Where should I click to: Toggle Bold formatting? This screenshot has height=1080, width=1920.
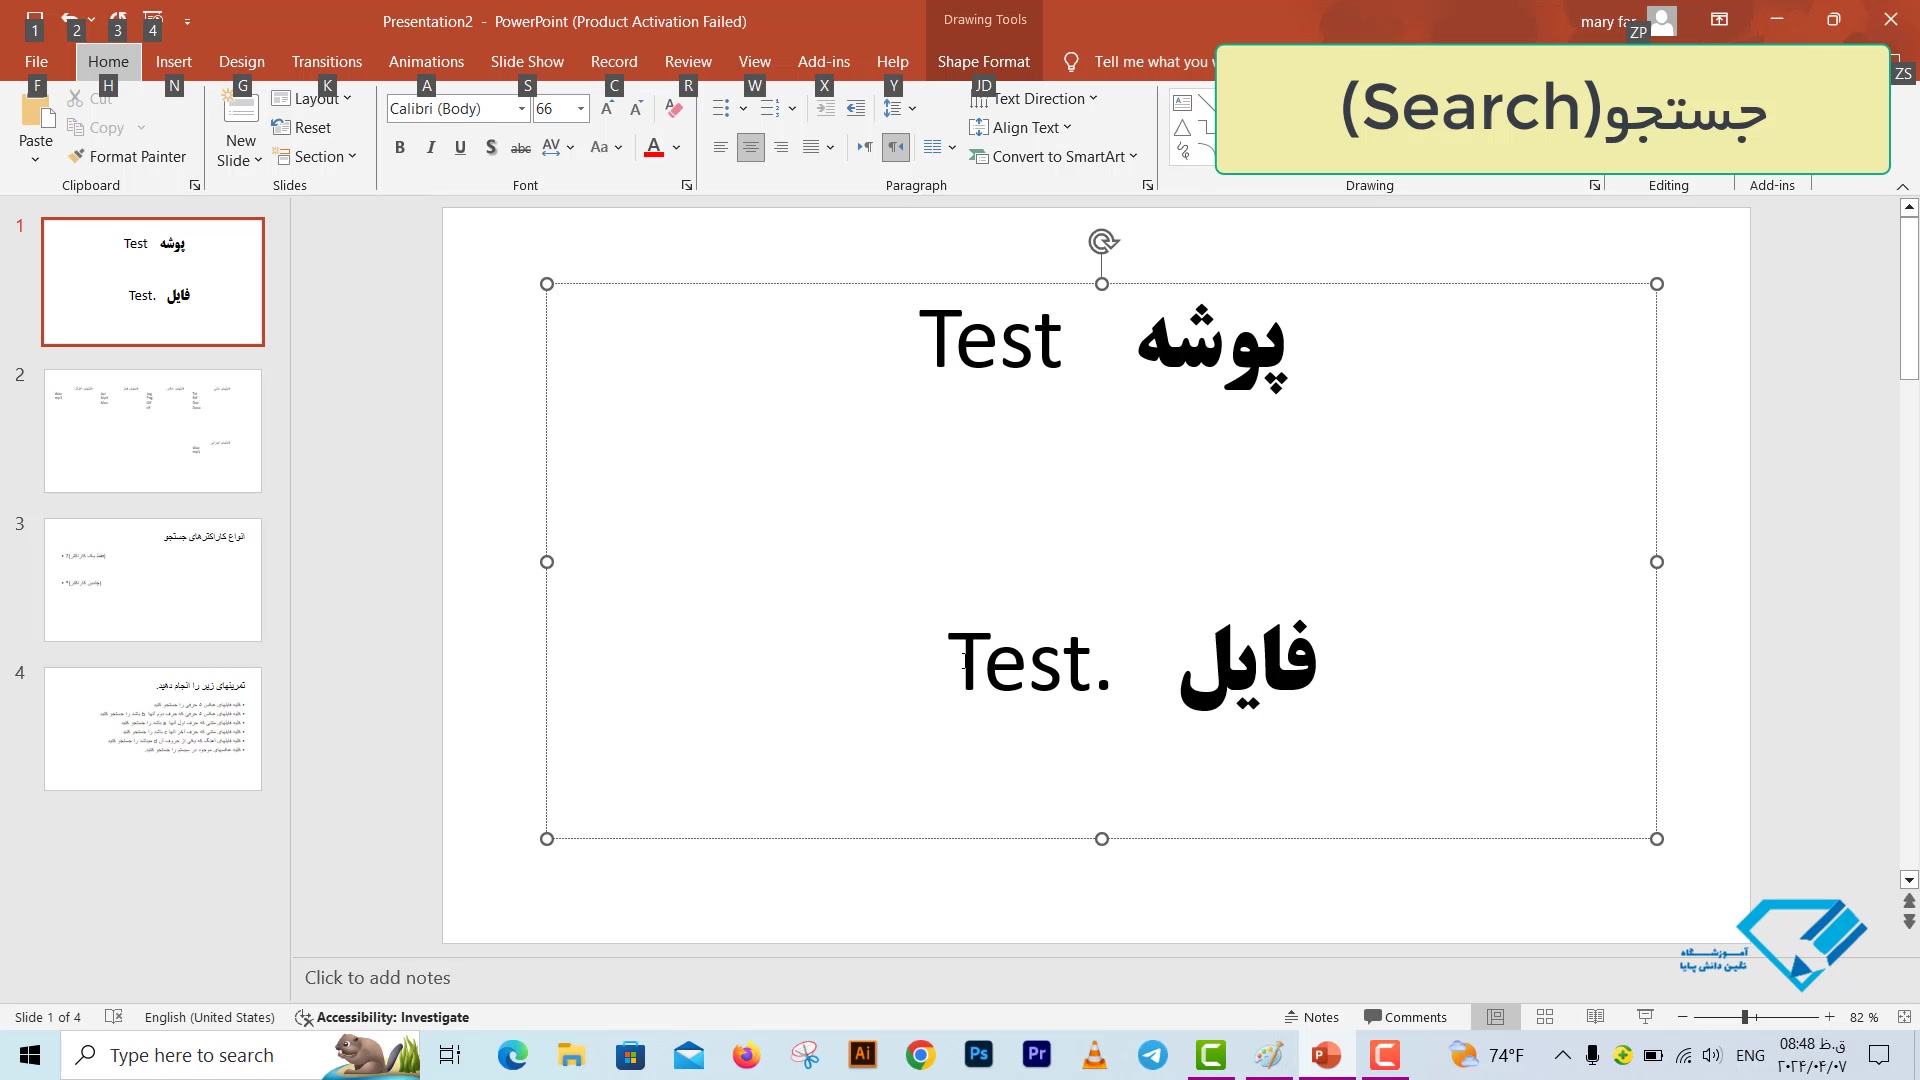(x=400, y=148)
